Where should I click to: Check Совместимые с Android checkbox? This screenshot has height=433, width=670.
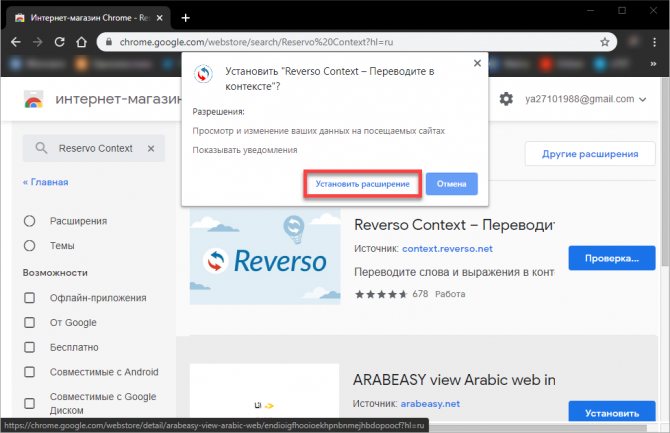[x=29, y=372]
